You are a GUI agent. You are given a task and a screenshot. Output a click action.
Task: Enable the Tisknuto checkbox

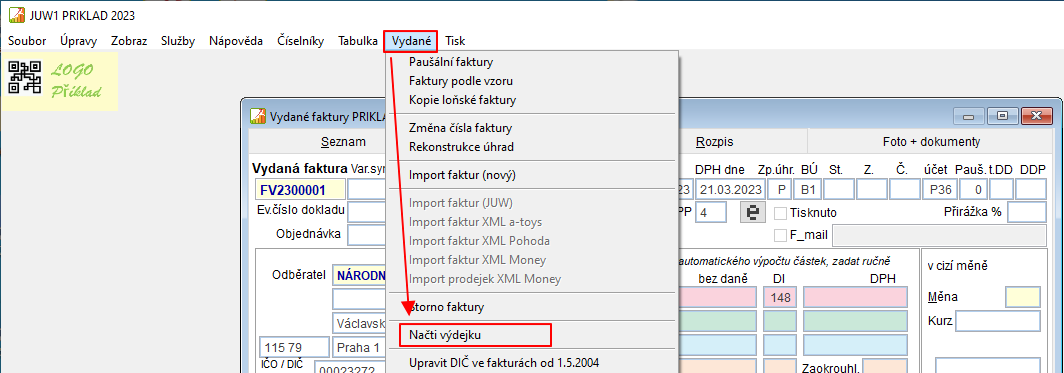tap(780, 213)
